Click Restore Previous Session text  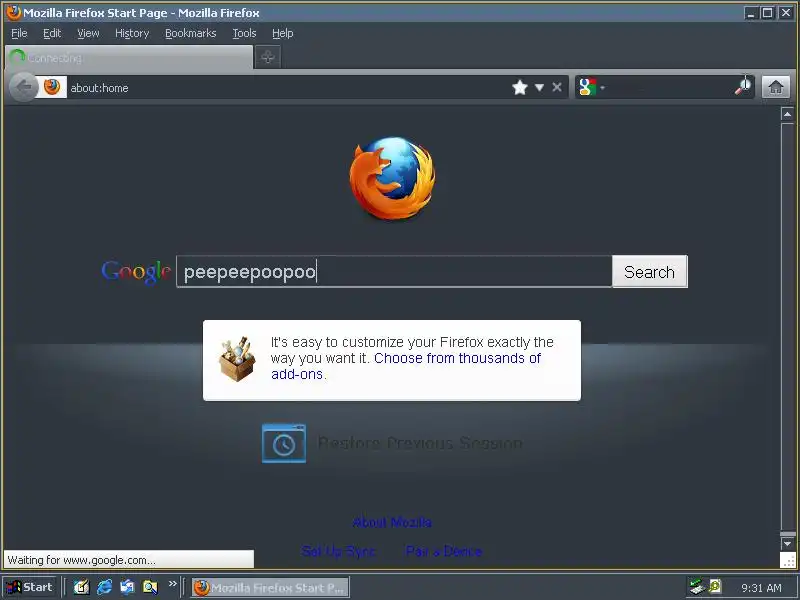click(419, 443)
